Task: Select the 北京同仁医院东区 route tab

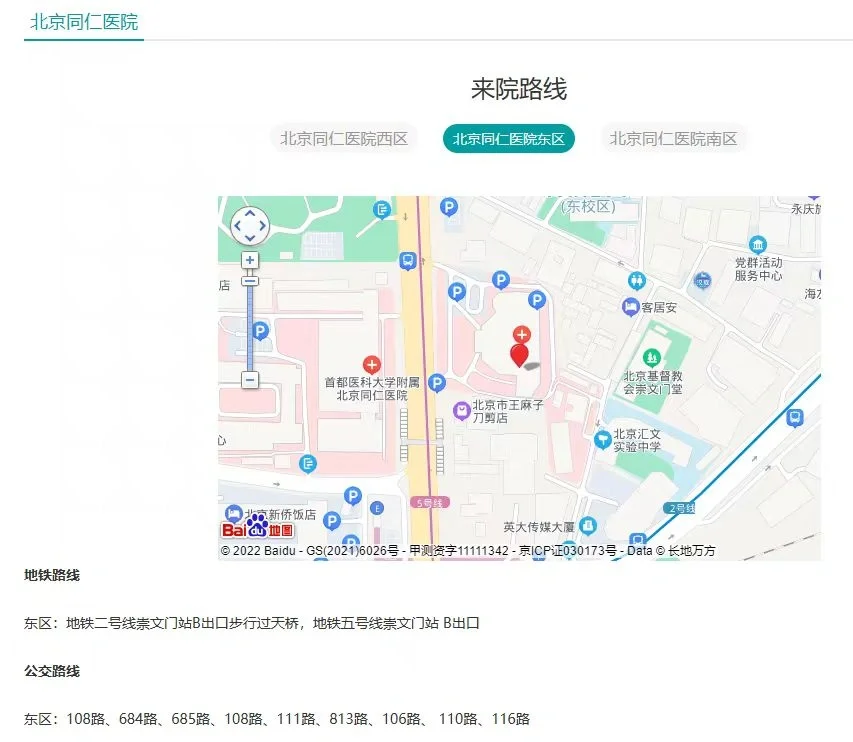Action: [x=509, y=139]
